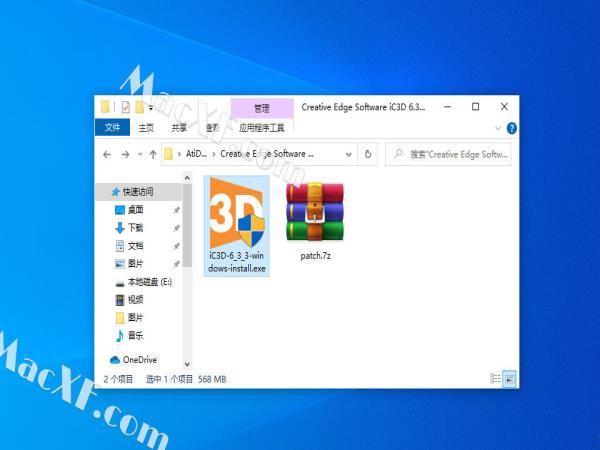
Task: Click the AtiD... breadcrumb segment
Action: coord(196,154)
